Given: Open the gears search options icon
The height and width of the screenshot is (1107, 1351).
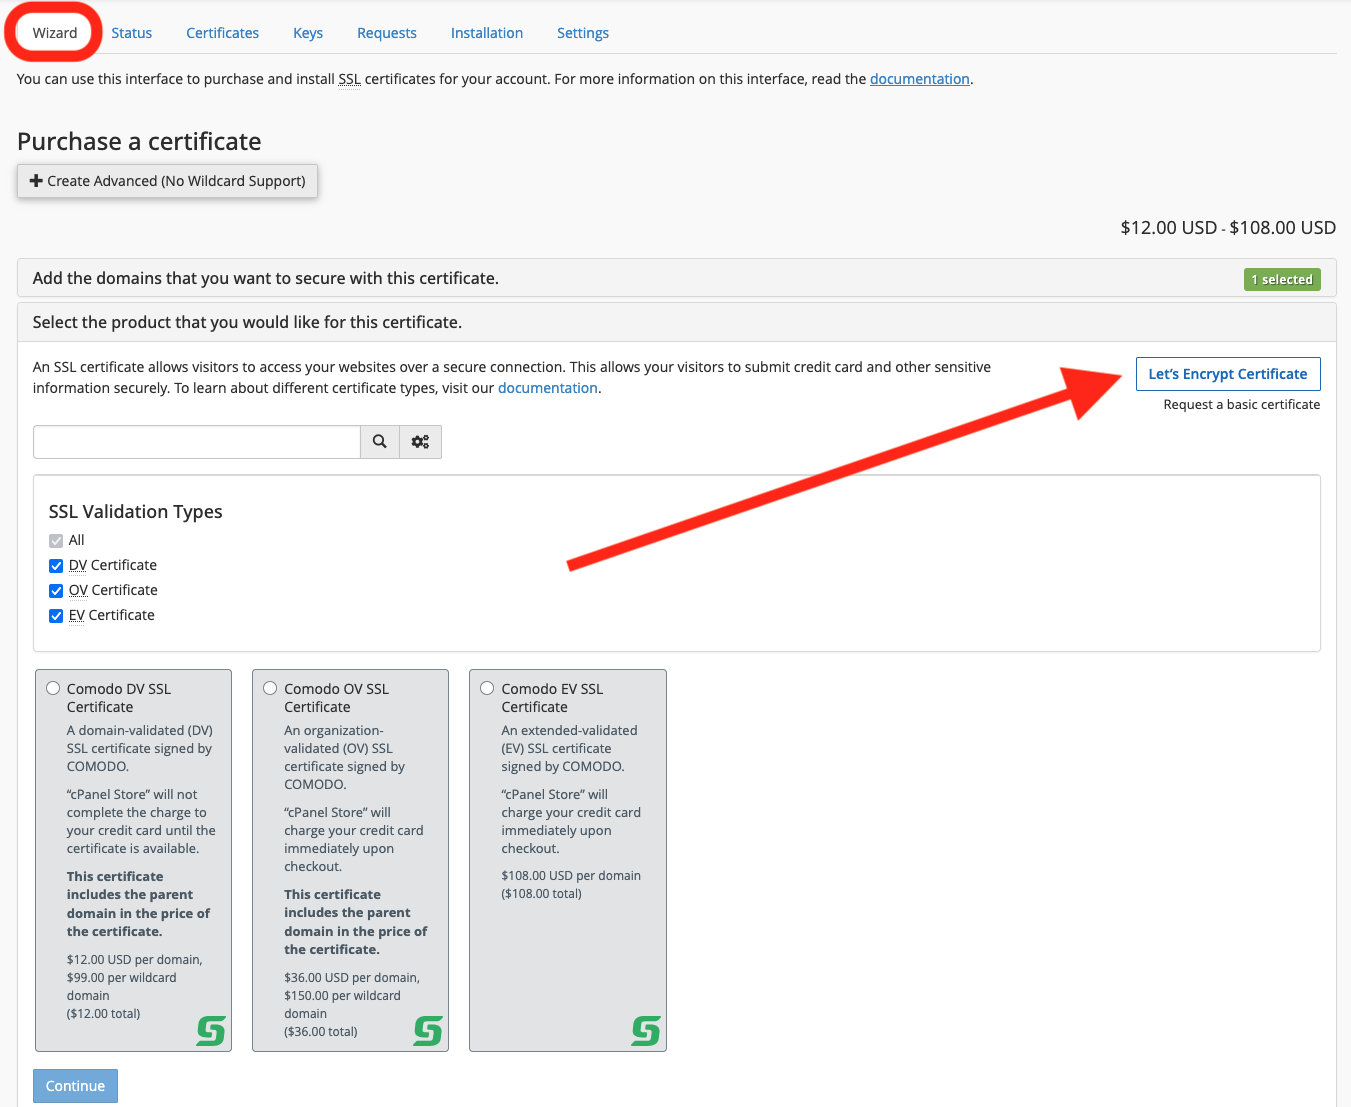Looking at the screenshot, I should (x=421, y=442).
